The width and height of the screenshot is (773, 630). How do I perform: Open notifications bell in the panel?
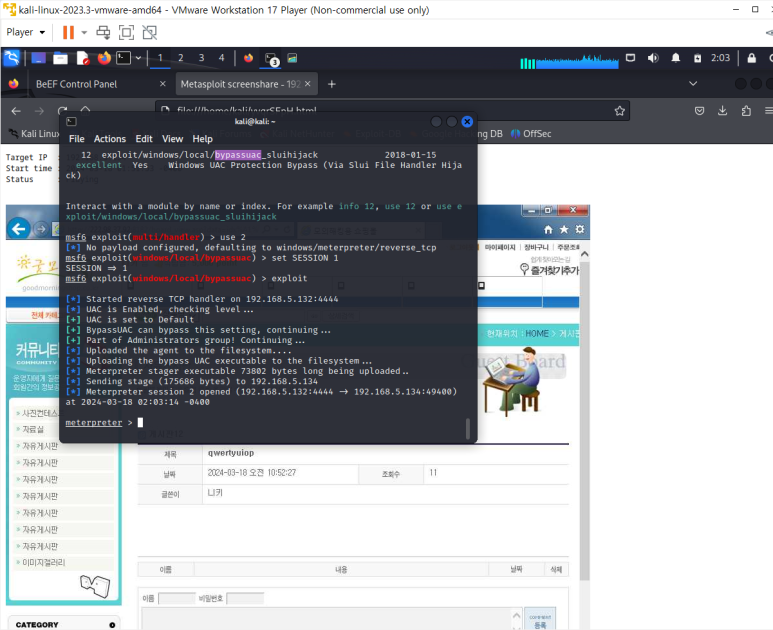tap(675, 58)
